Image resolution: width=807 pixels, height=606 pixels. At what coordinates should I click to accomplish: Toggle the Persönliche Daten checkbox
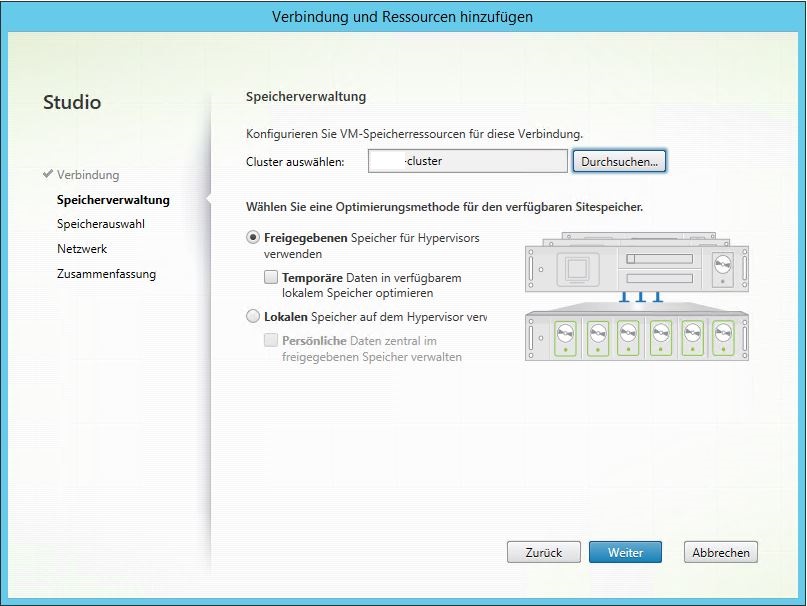pyautogui.click(x=271, y=341)
